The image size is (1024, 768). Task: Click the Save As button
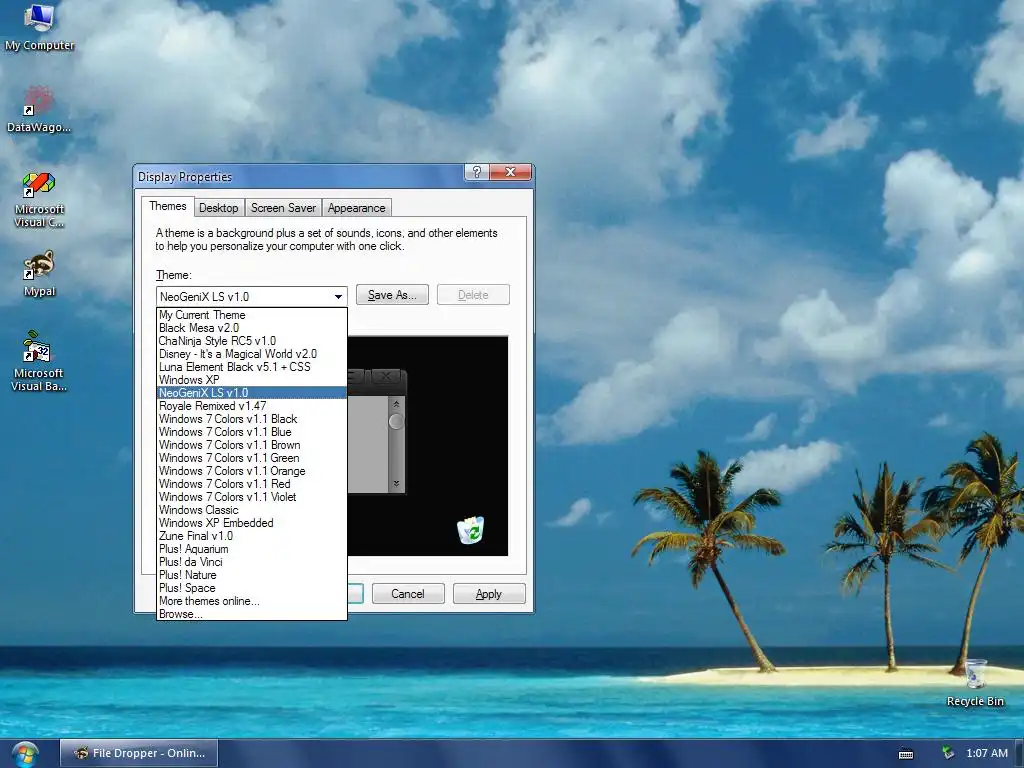[x=392, y=295]
